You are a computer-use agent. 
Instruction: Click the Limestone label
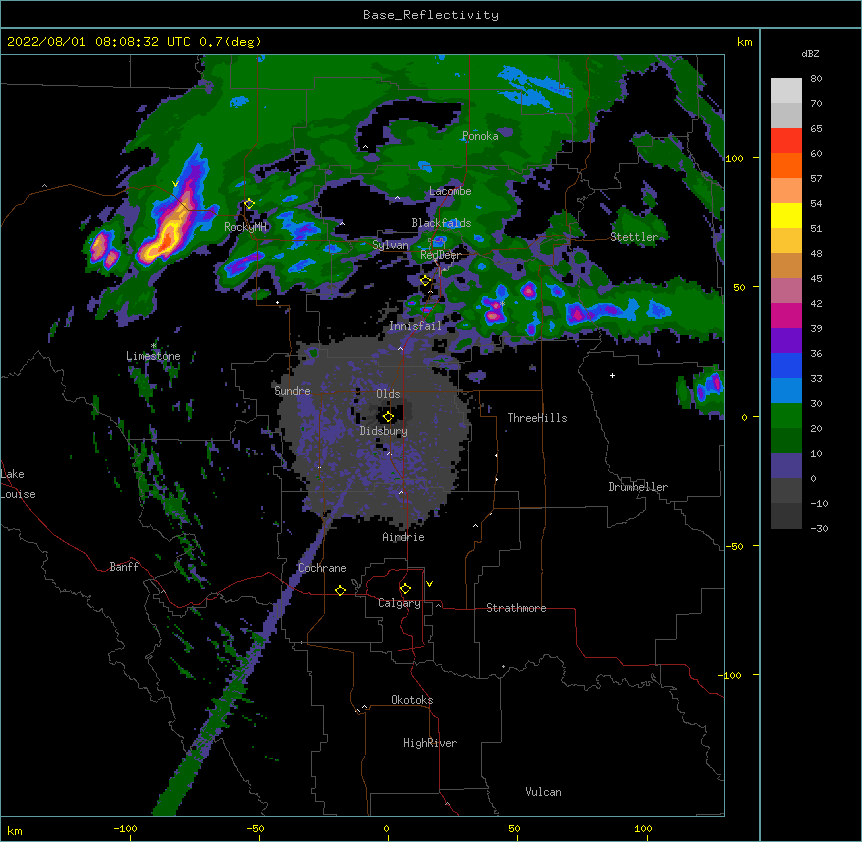(153, 356)
